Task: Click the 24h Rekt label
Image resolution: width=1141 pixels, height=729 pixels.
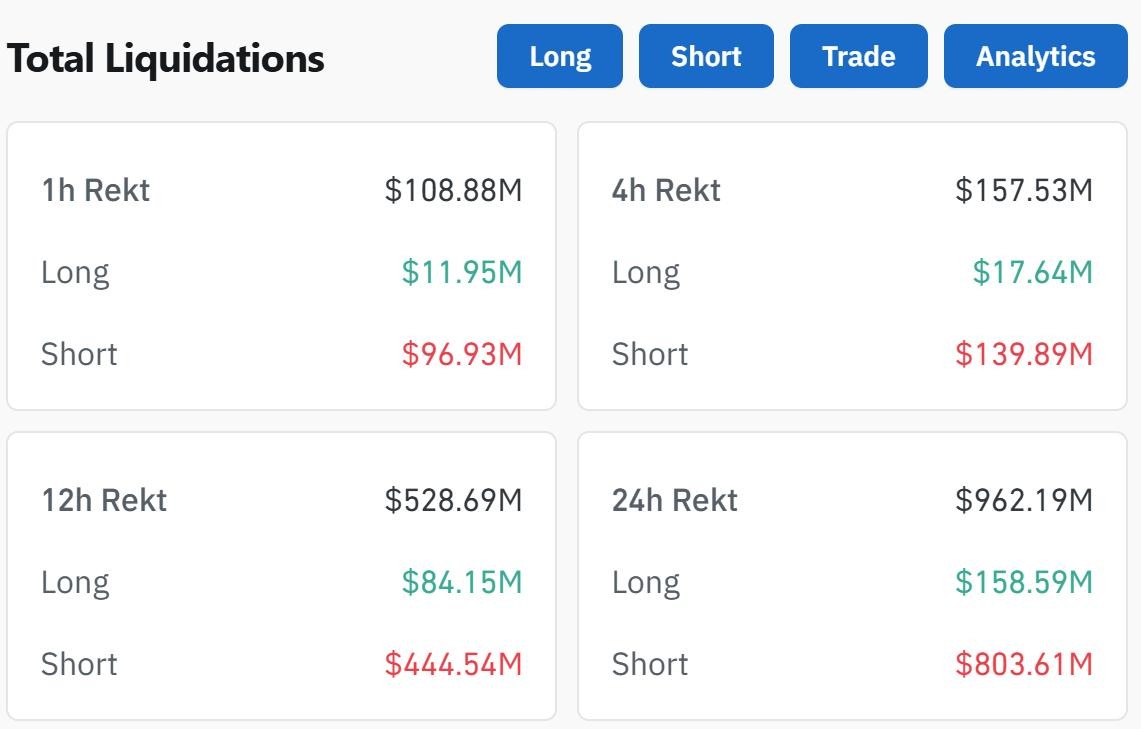Action: coord(675,500)
